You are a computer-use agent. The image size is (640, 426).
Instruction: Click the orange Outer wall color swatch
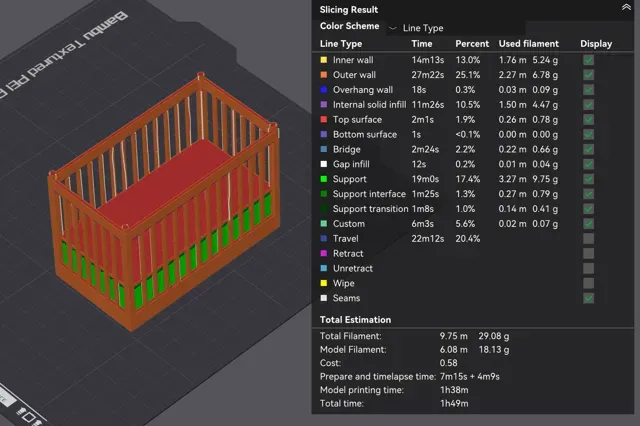[x=324, y=75]
